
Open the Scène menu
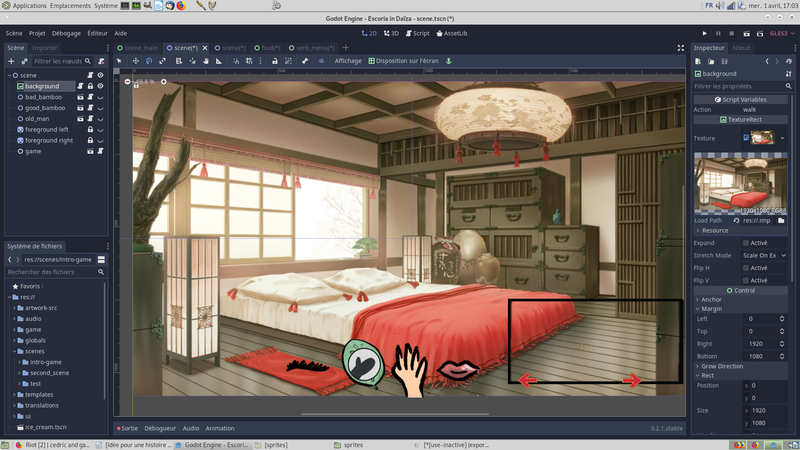coord(14,34)
